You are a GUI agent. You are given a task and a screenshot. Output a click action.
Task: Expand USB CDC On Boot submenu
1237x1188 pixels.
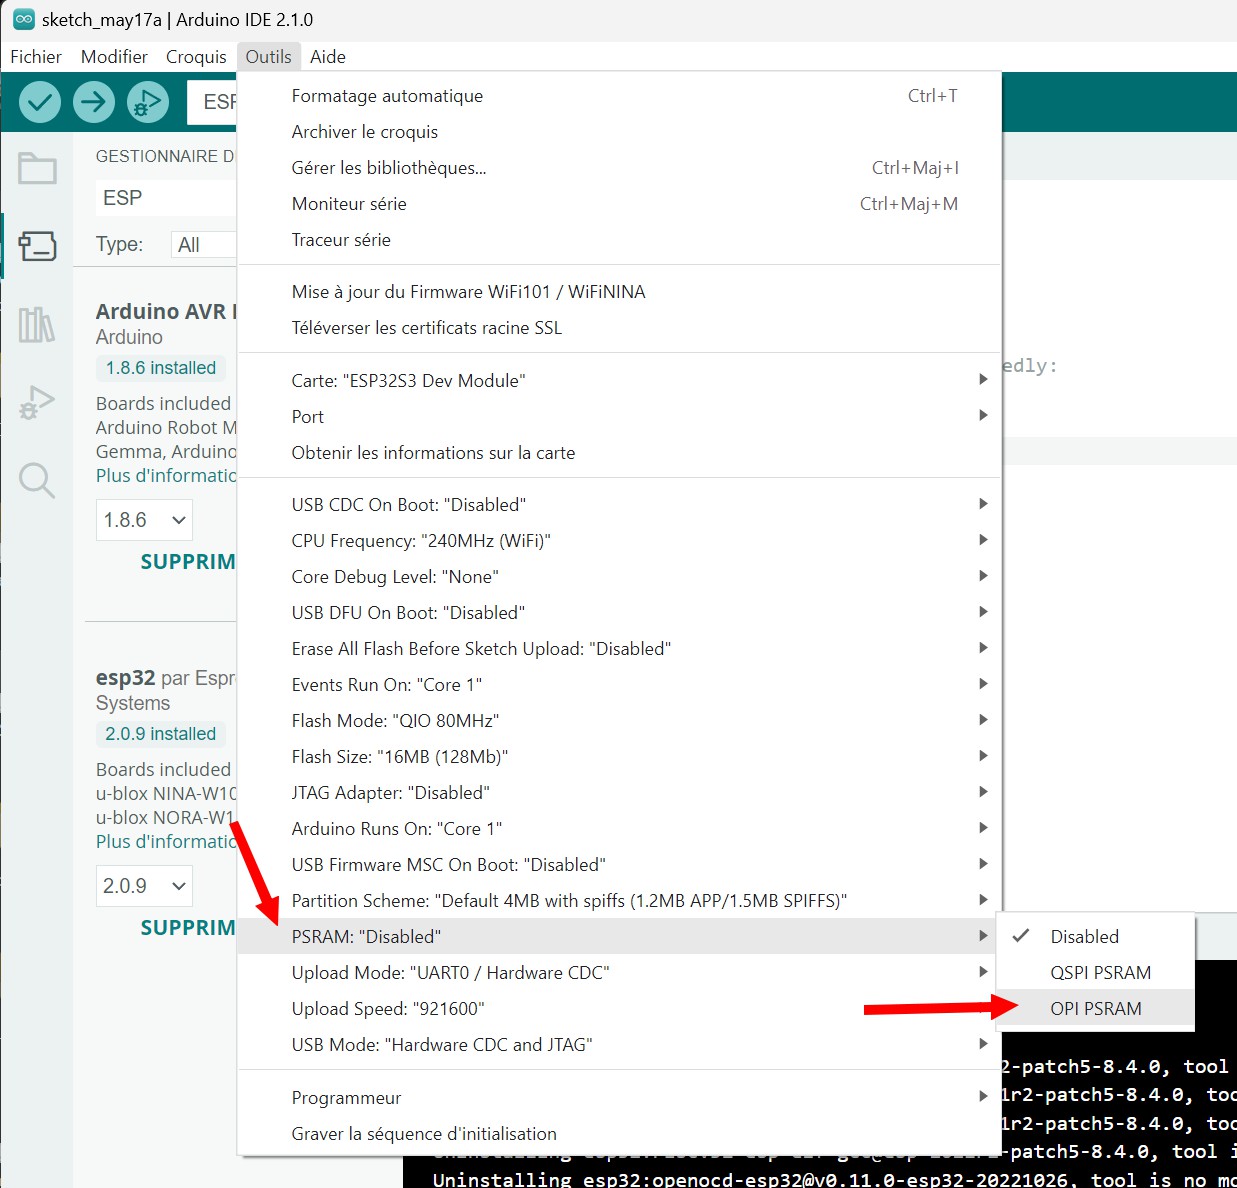pos(619,505)
